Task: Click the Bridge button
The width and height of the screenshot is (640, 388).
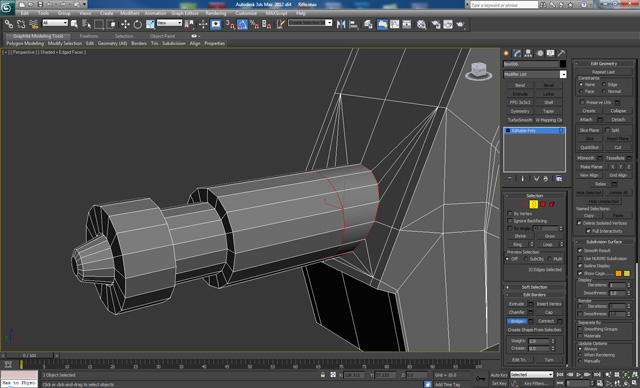Action: [517, 321]
